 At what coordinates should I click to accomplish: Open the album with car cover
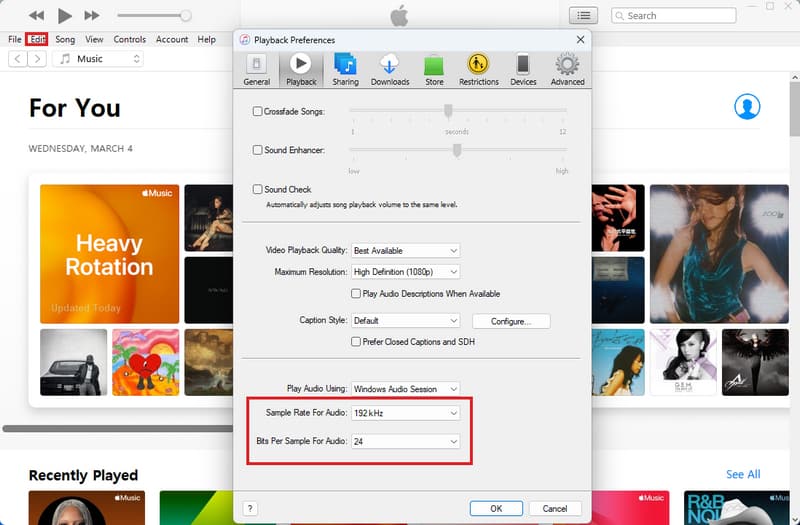tap(73, 362)
